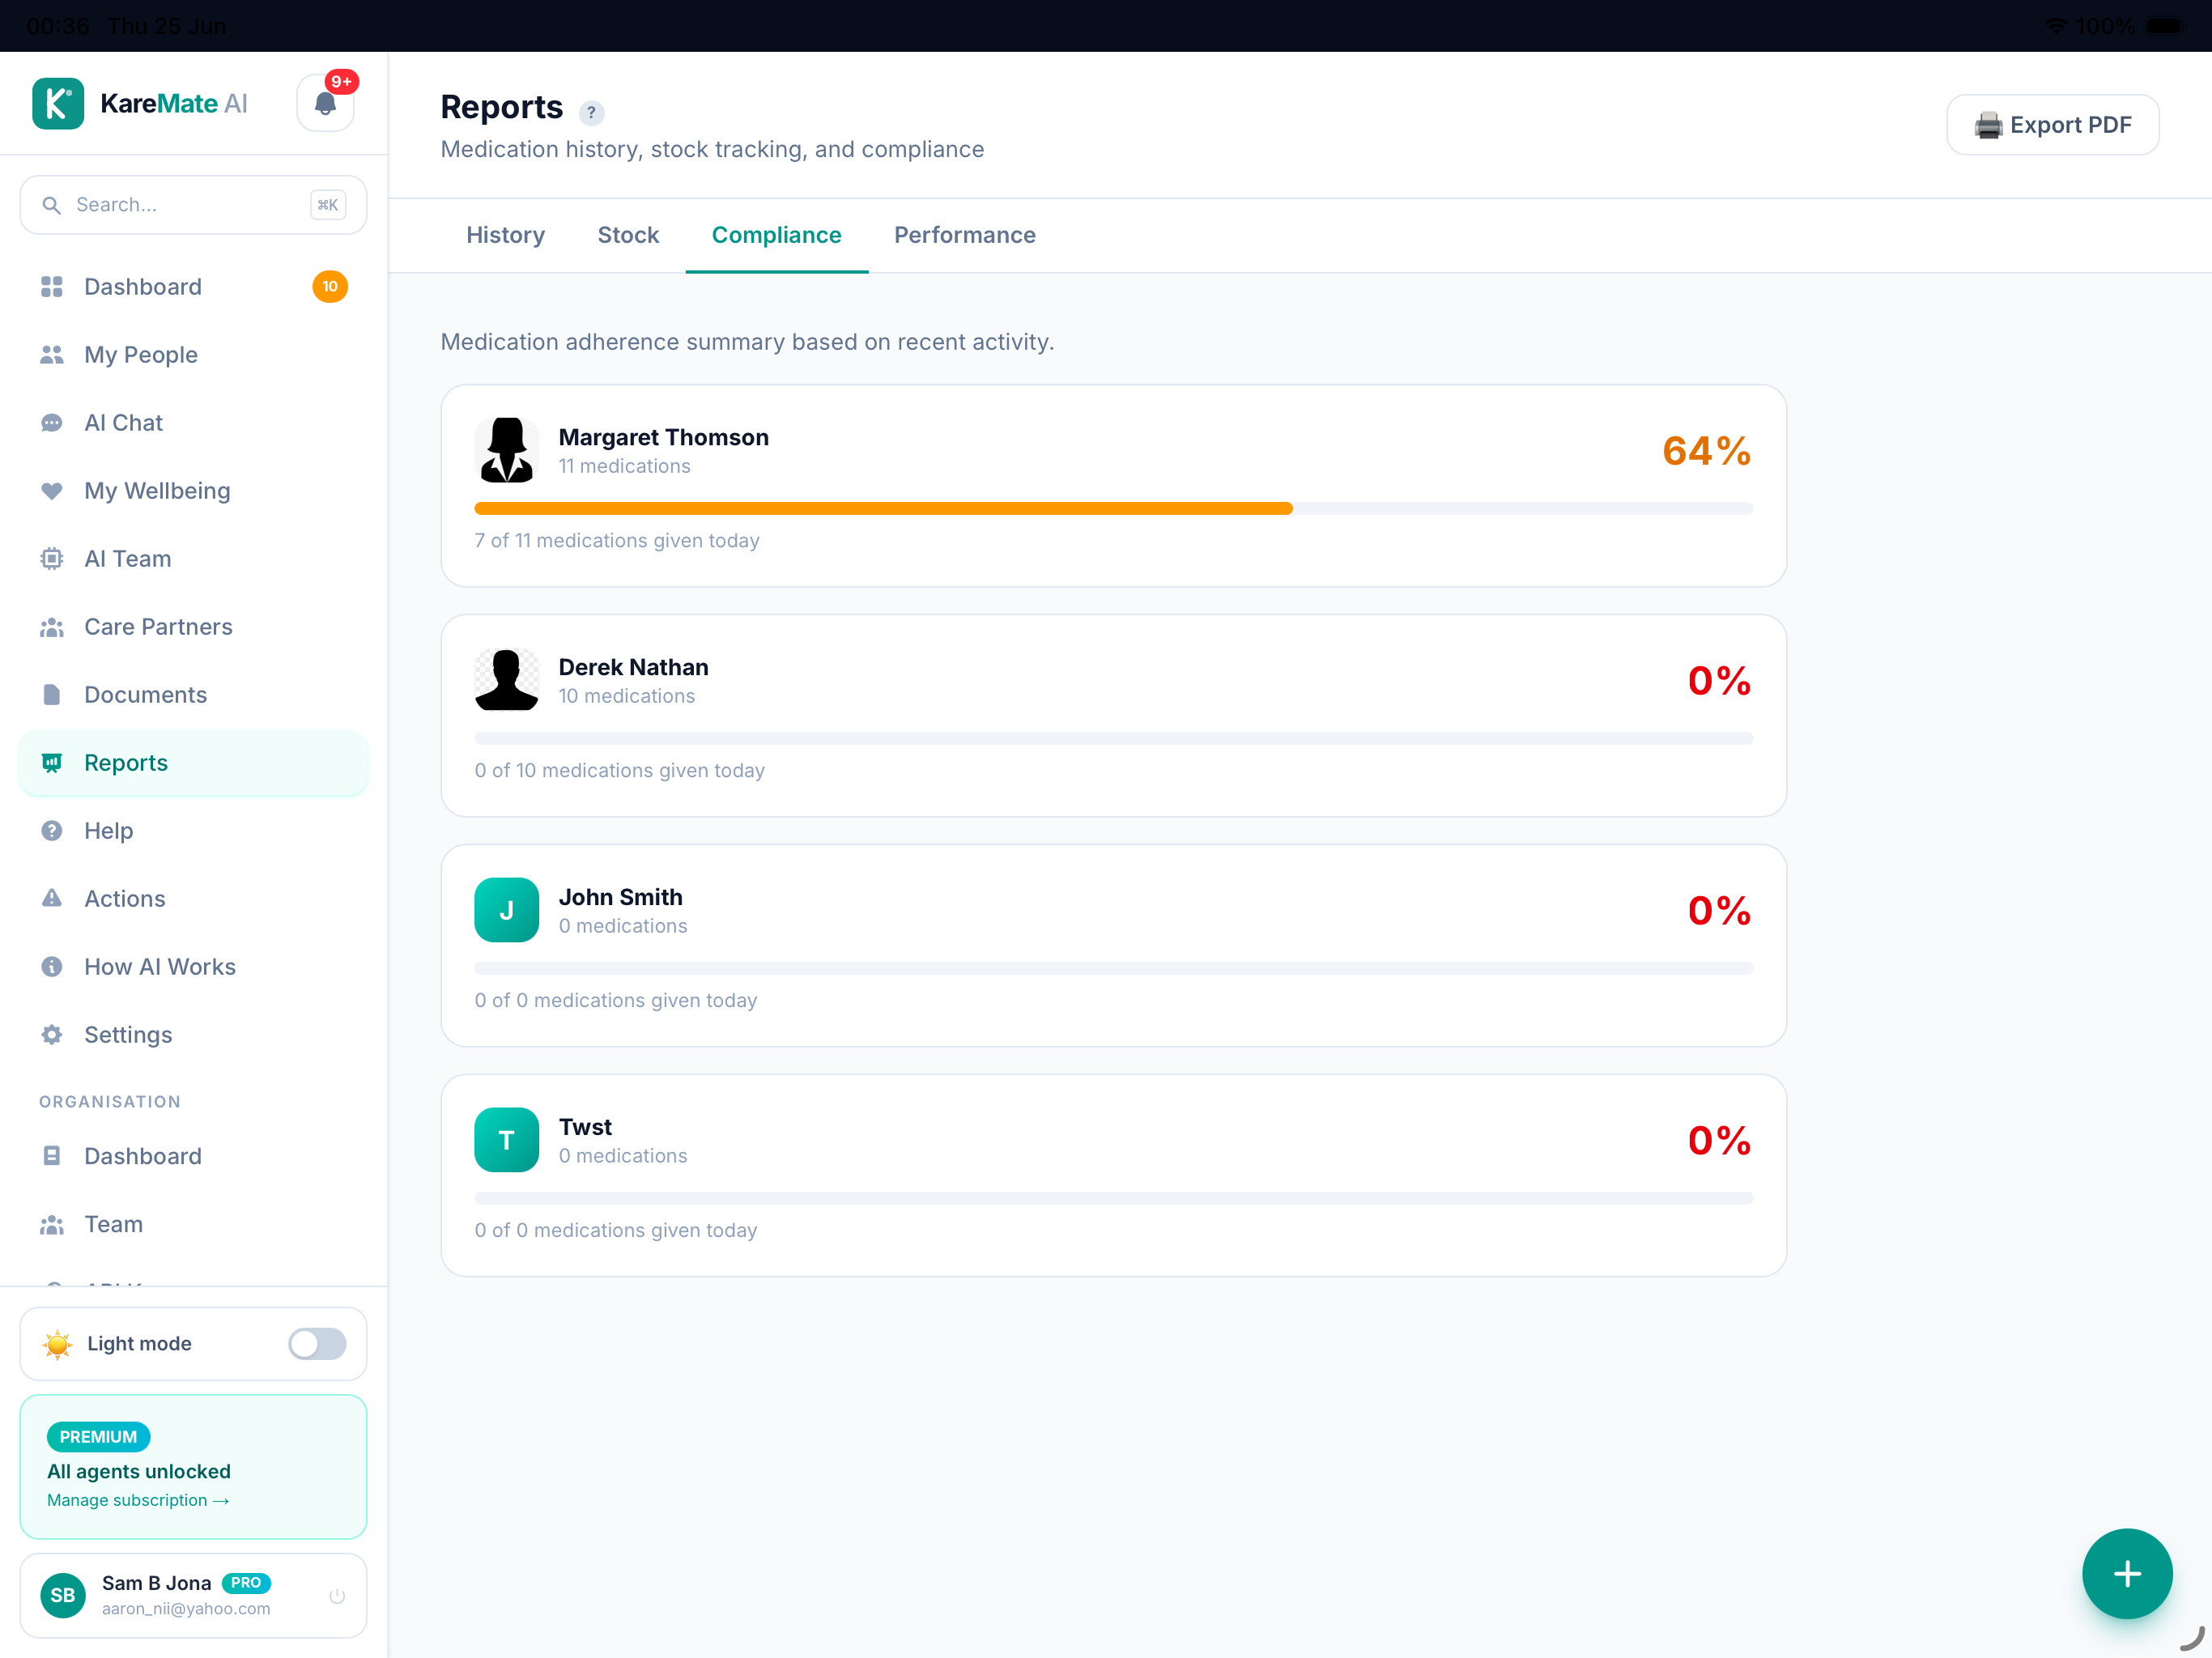Click the Reports chart icon in the sidebar
2212x1658 pixels.
[x=52, y=763]
